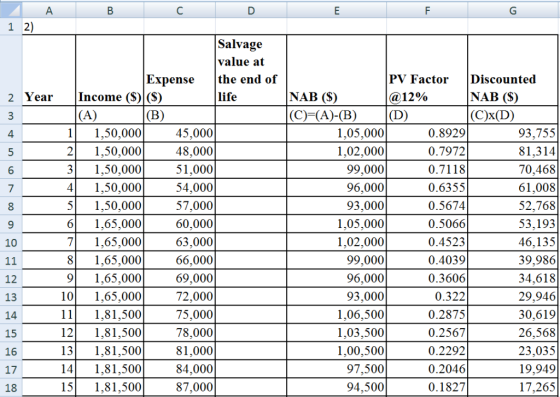Select column E header
The height and width of the screenshot is (397, 560).
tap(336, 11)
